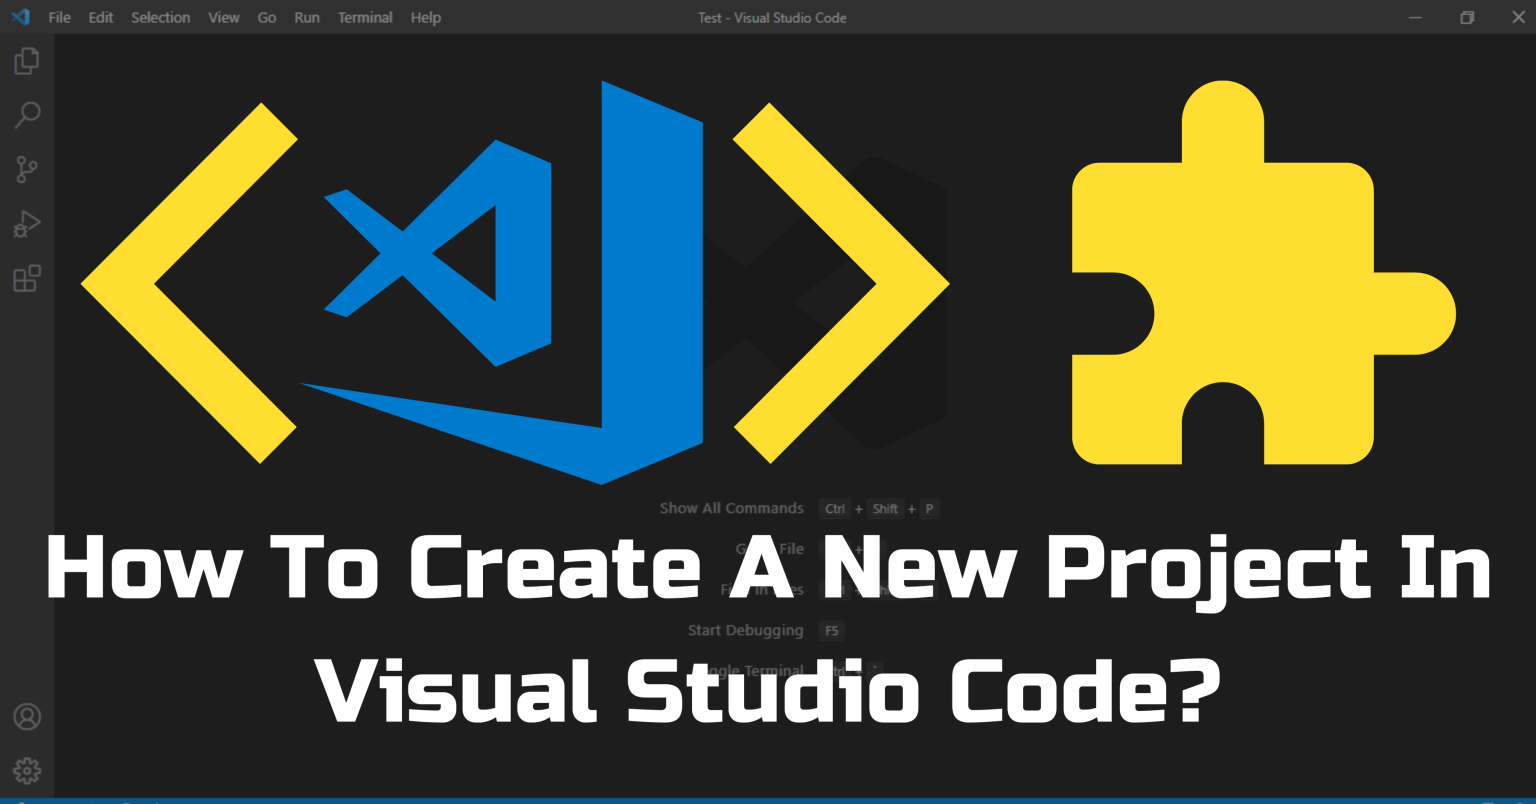Open the Terminal menu
The image size is (1536, 804).
(x=365, y=17)
